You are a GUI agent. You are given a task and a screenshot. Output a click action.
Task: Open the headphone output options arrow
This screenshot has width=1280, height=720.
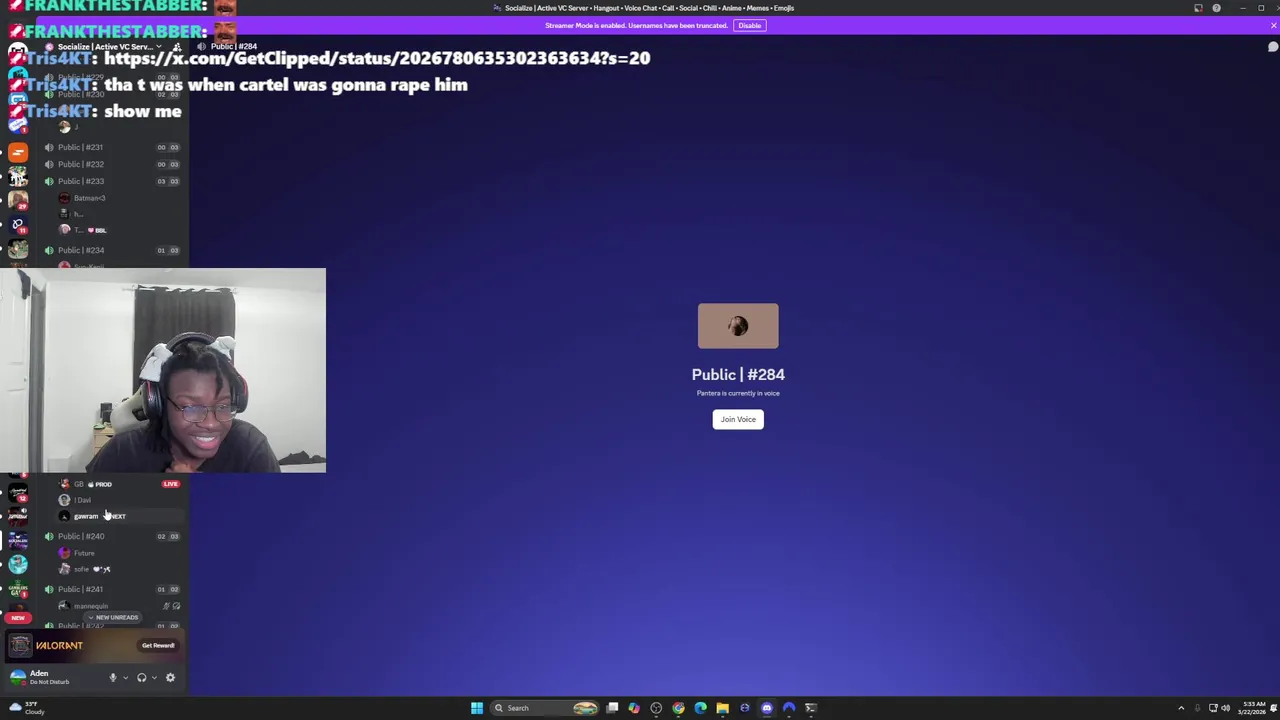153,678
